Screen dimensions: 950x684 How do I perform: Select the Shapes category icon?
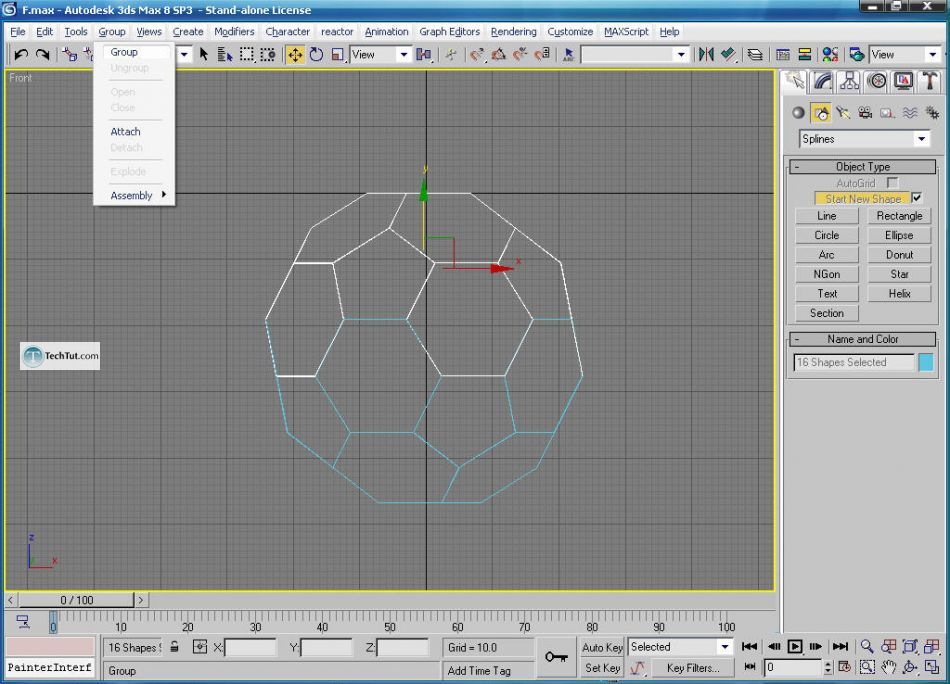pos(821,113)
